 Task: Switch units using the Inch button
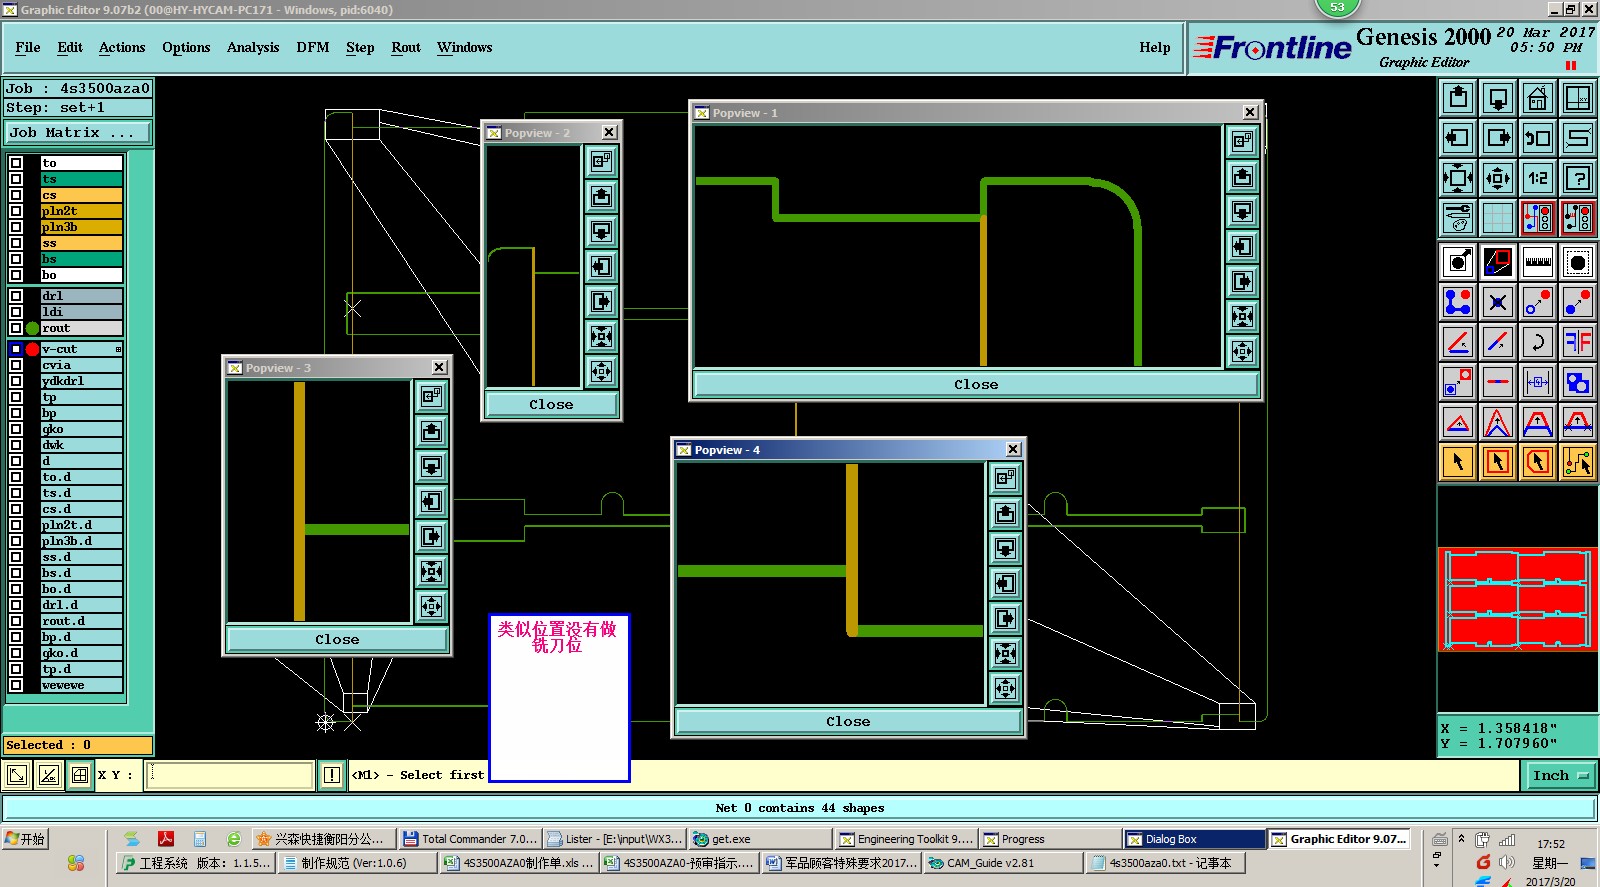[1559, 775]
